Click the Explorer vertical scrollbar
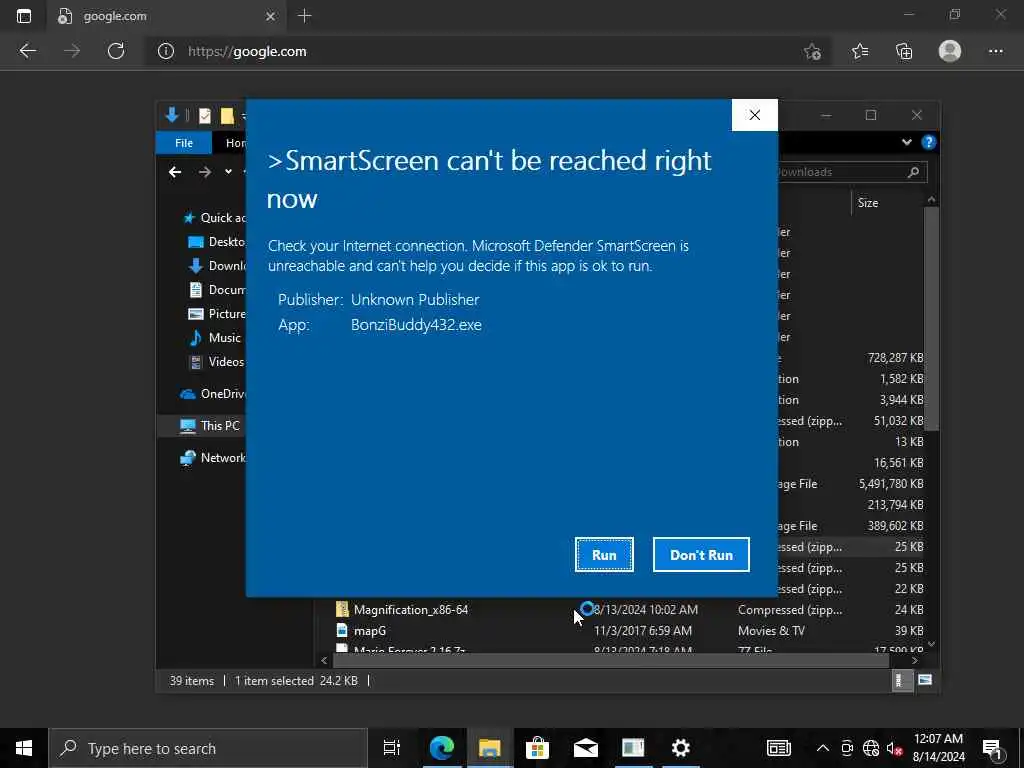Viewport: 1024px width, 768px height. [x=932, y=320]
